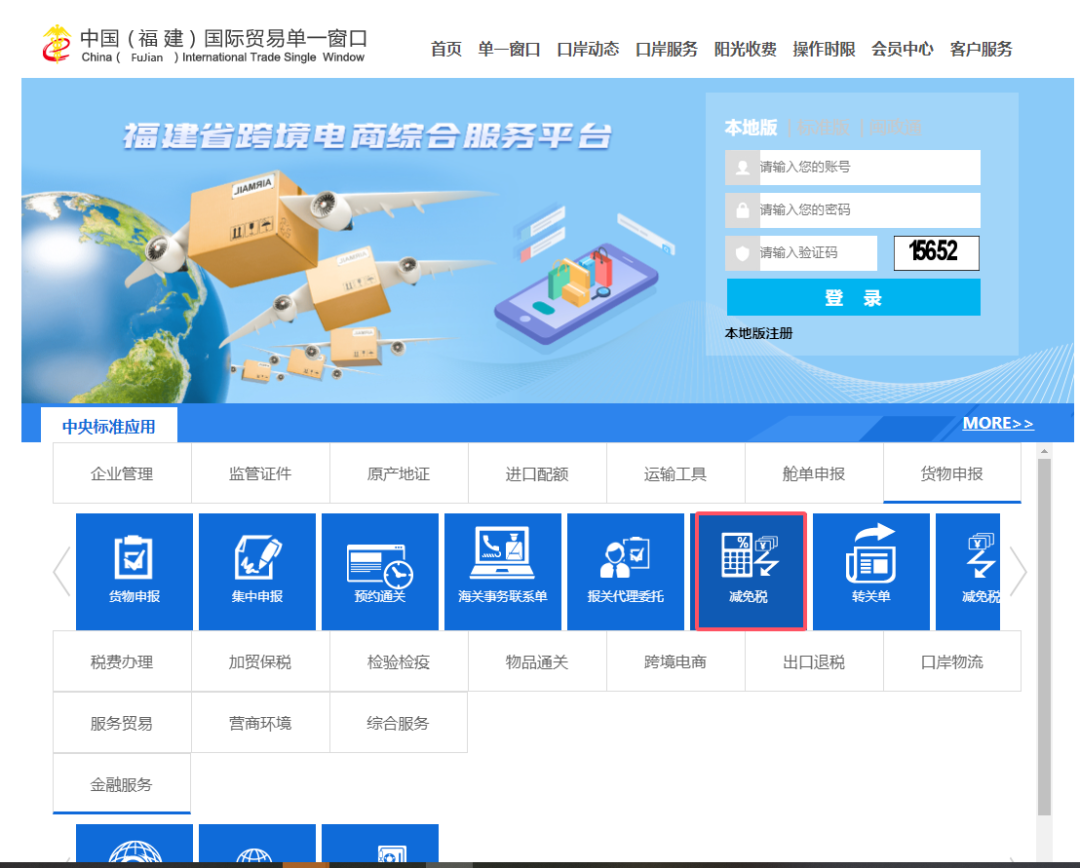Open the 报关代理委托 icon tile
This screenshot has width=1080, height=868.
coord(625,571)
